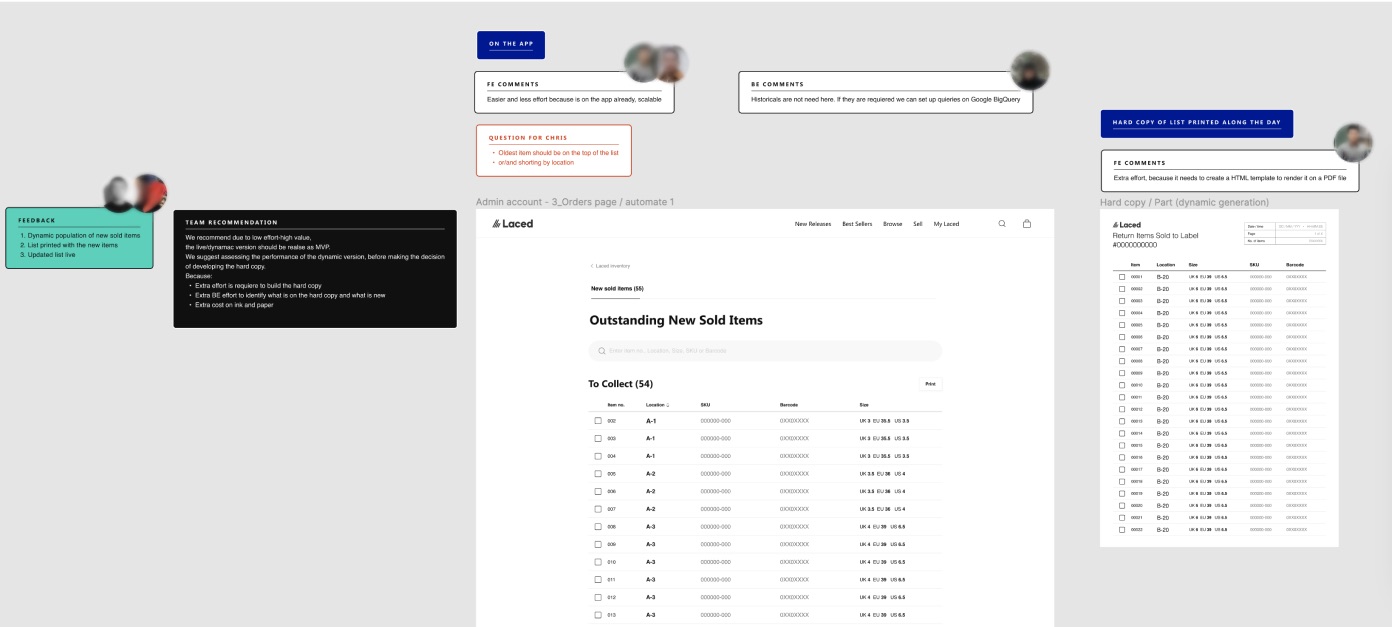Click the avatars above the Feedback note
This screenshot has width=1392, height=627.
(x=135, y=193)
